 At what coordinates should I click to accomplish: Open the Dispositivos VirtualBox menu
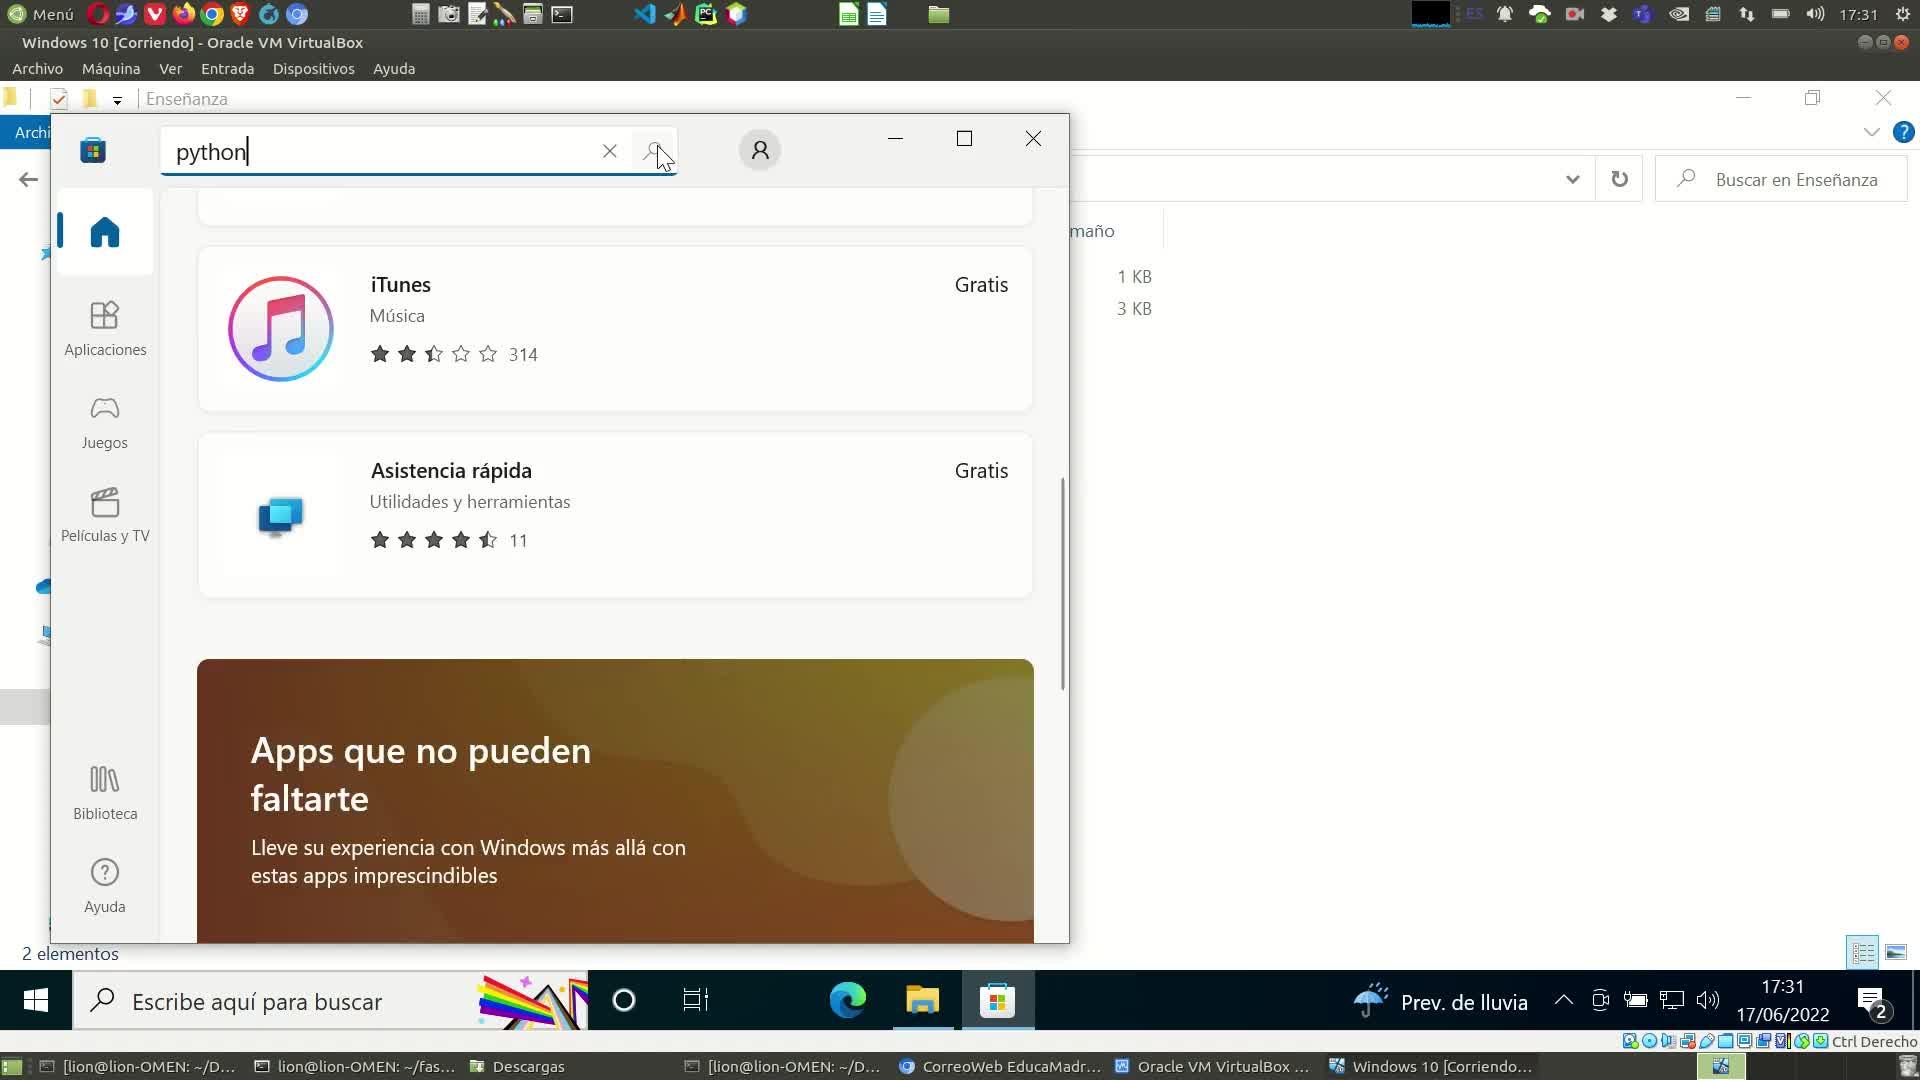[x=313, y=69]
